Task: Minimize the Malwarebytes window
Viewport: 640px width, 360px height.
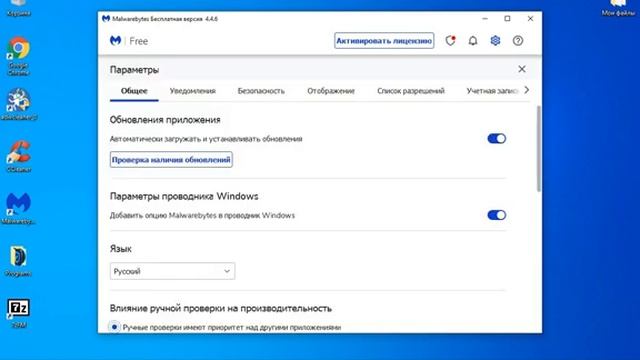Action: coord(485,19)
